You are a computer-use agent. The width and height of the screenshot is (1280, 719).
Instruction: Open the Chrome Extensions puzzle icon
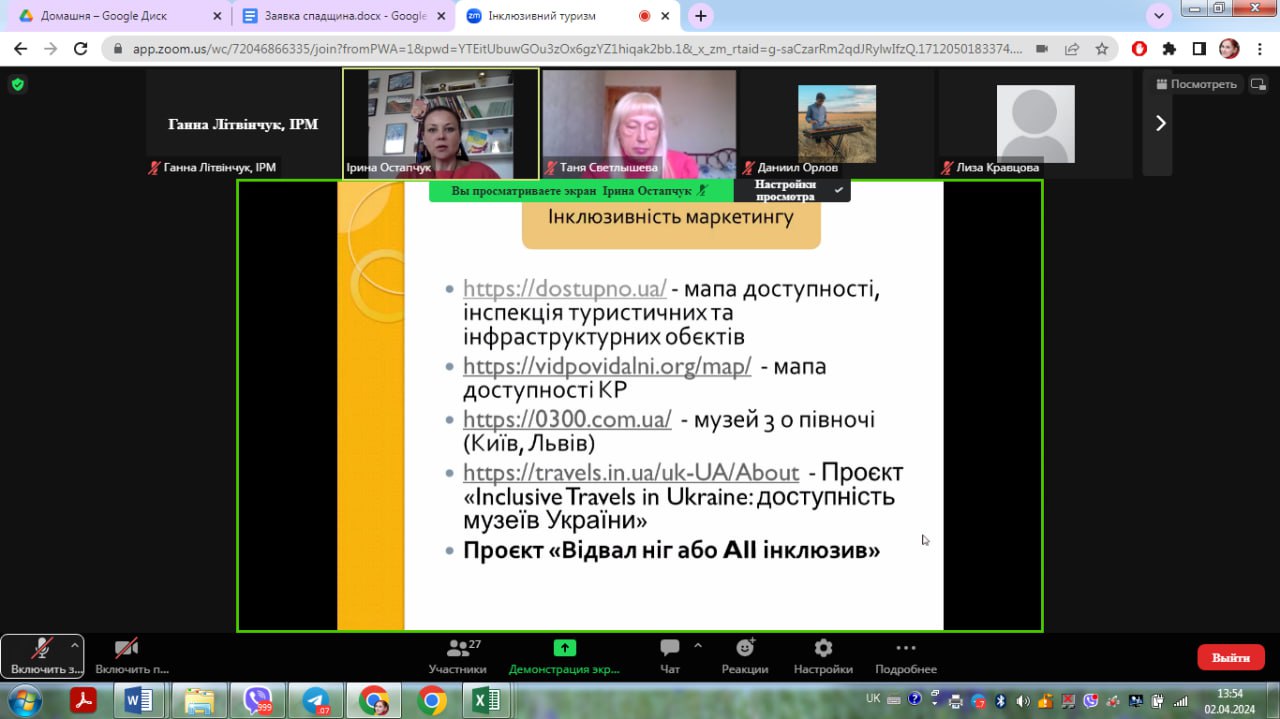pos(1169,48)
